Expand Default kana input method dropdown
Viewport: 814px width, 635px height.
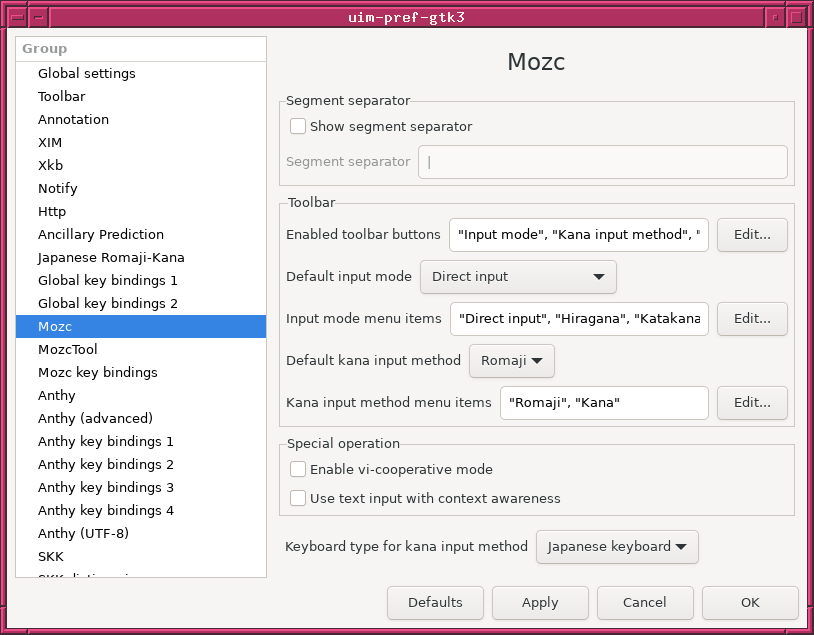511,360
